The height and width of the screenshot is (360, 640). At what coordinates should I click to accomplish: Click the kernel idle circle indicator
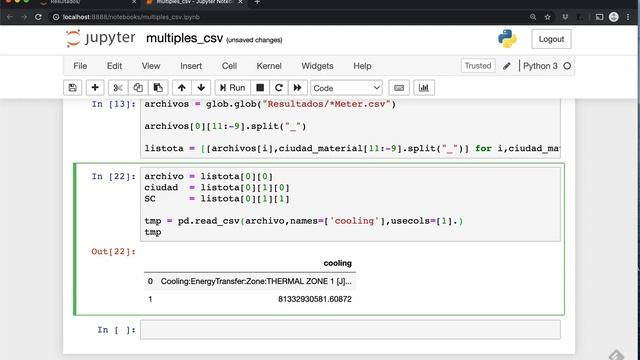pos(567,66)
